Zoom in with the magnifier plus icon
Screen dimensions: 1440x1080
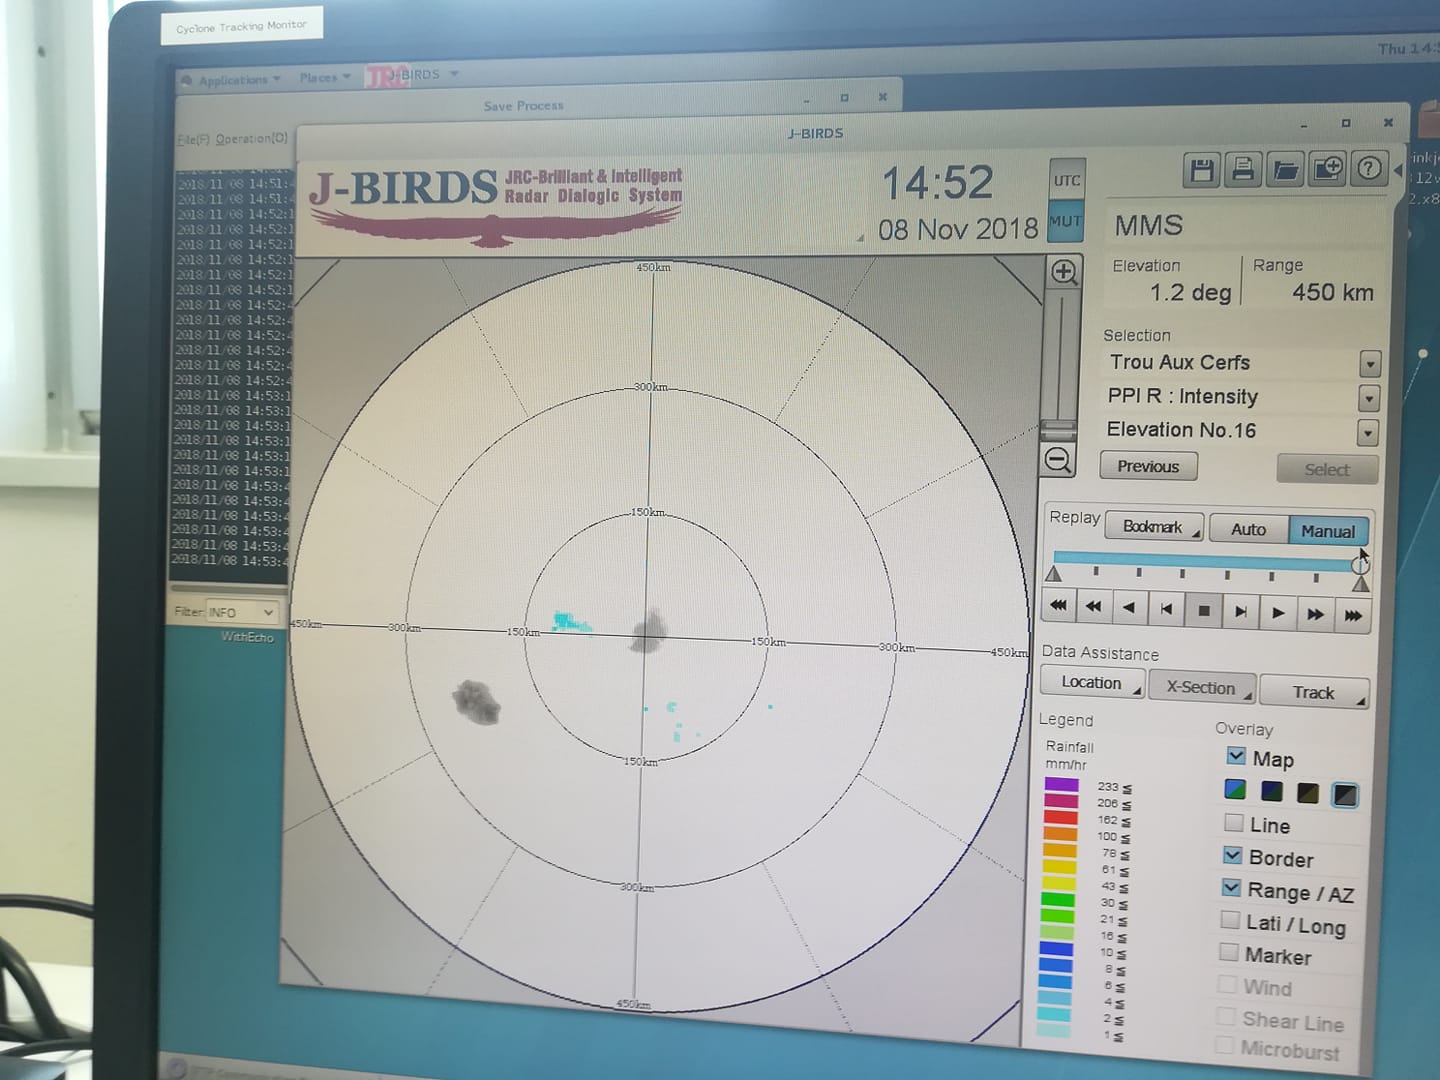tap(1064, 272)
